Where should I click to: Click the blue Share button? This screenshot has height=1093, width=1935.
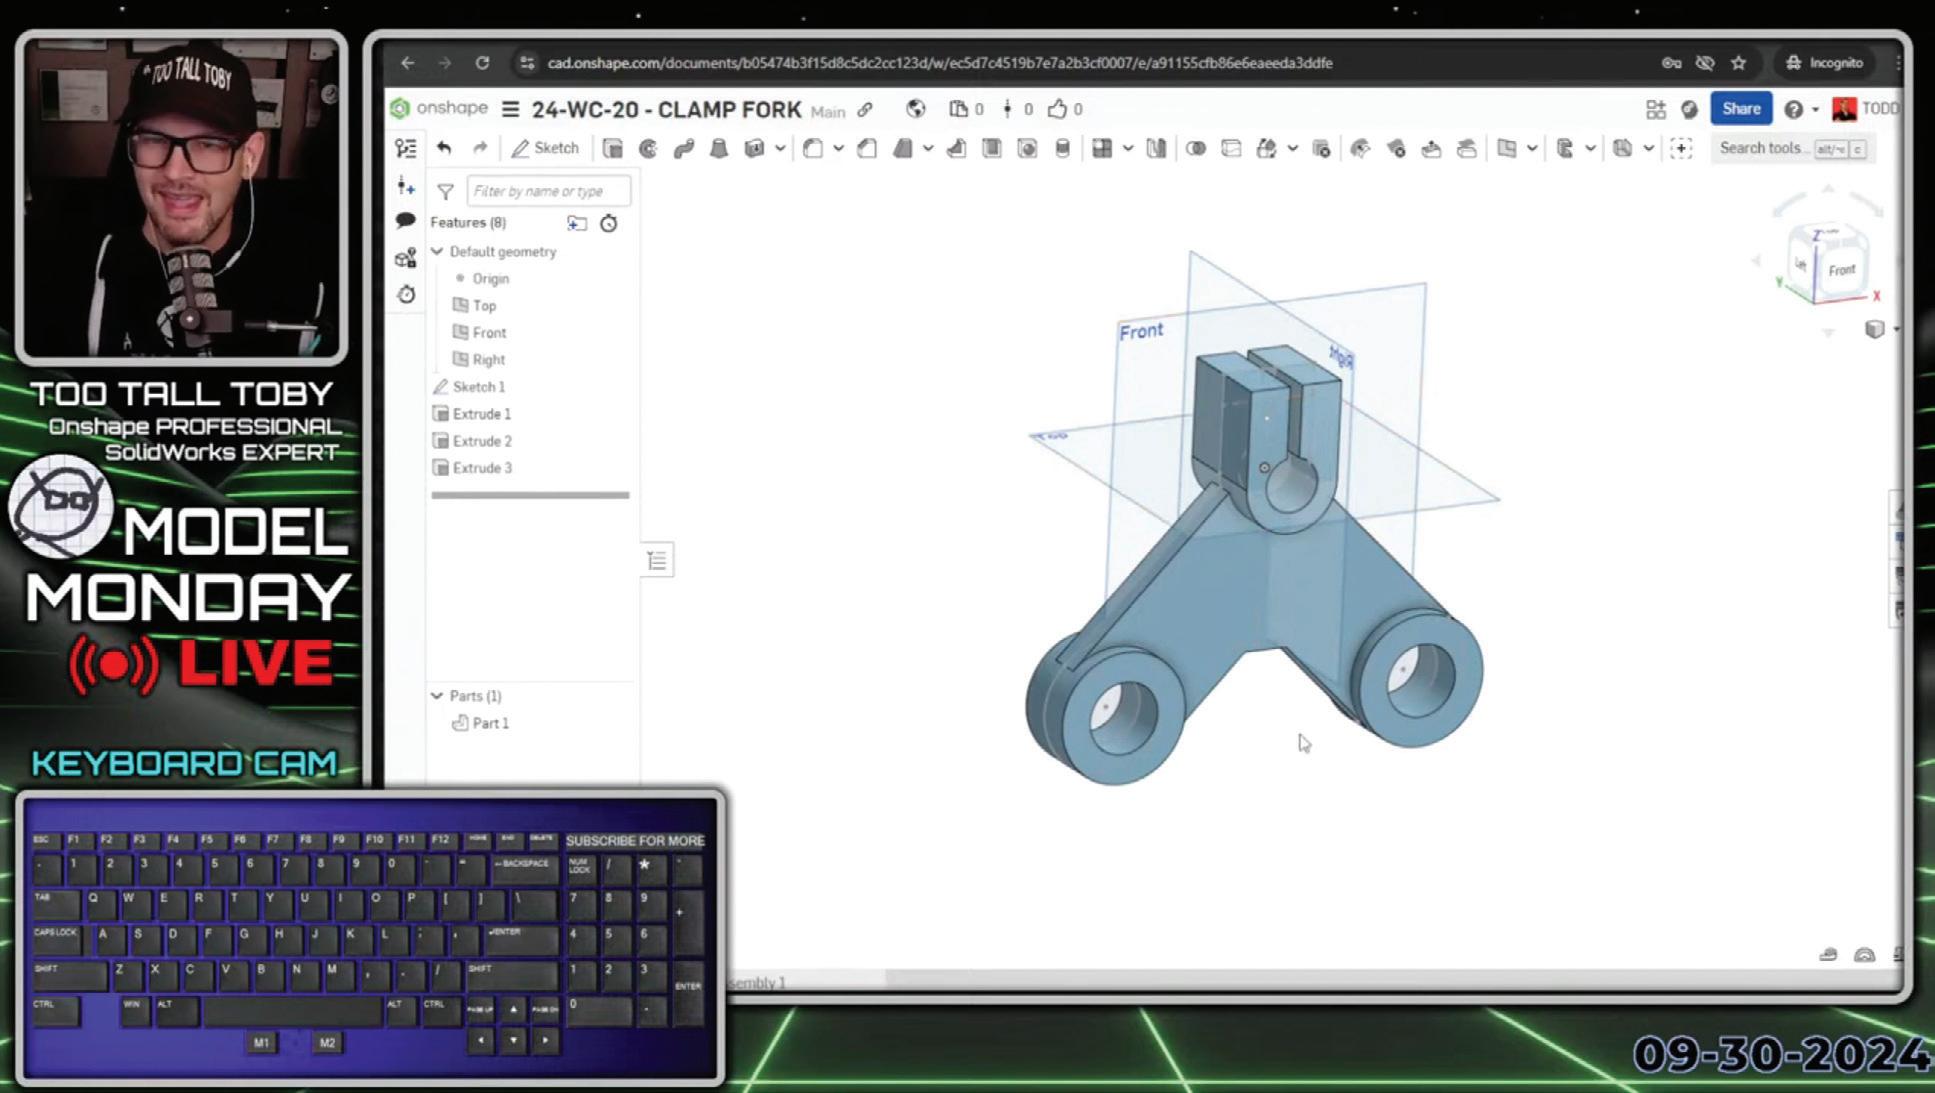[1740, 109]
